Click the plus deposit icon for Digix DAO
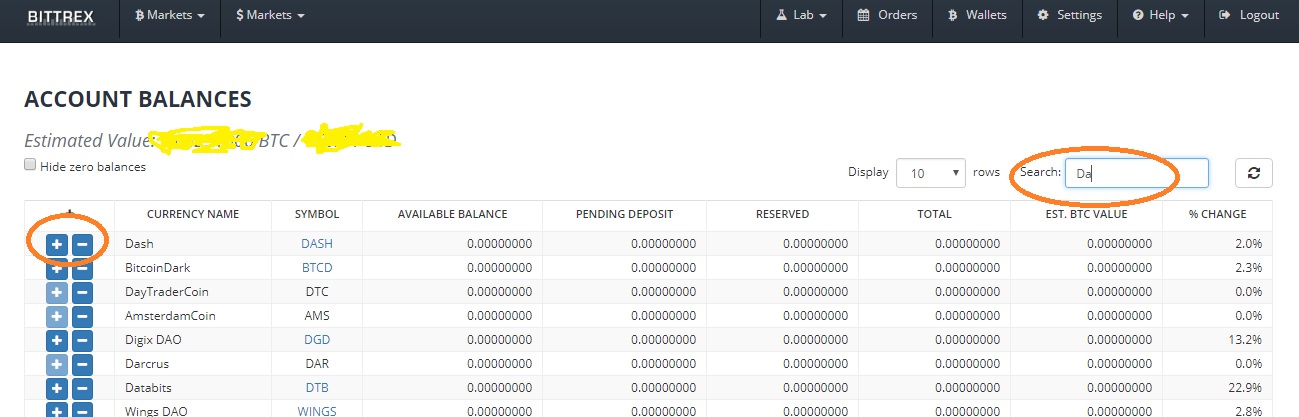The width and height of the screenshot is (1299, 417). 57,339
